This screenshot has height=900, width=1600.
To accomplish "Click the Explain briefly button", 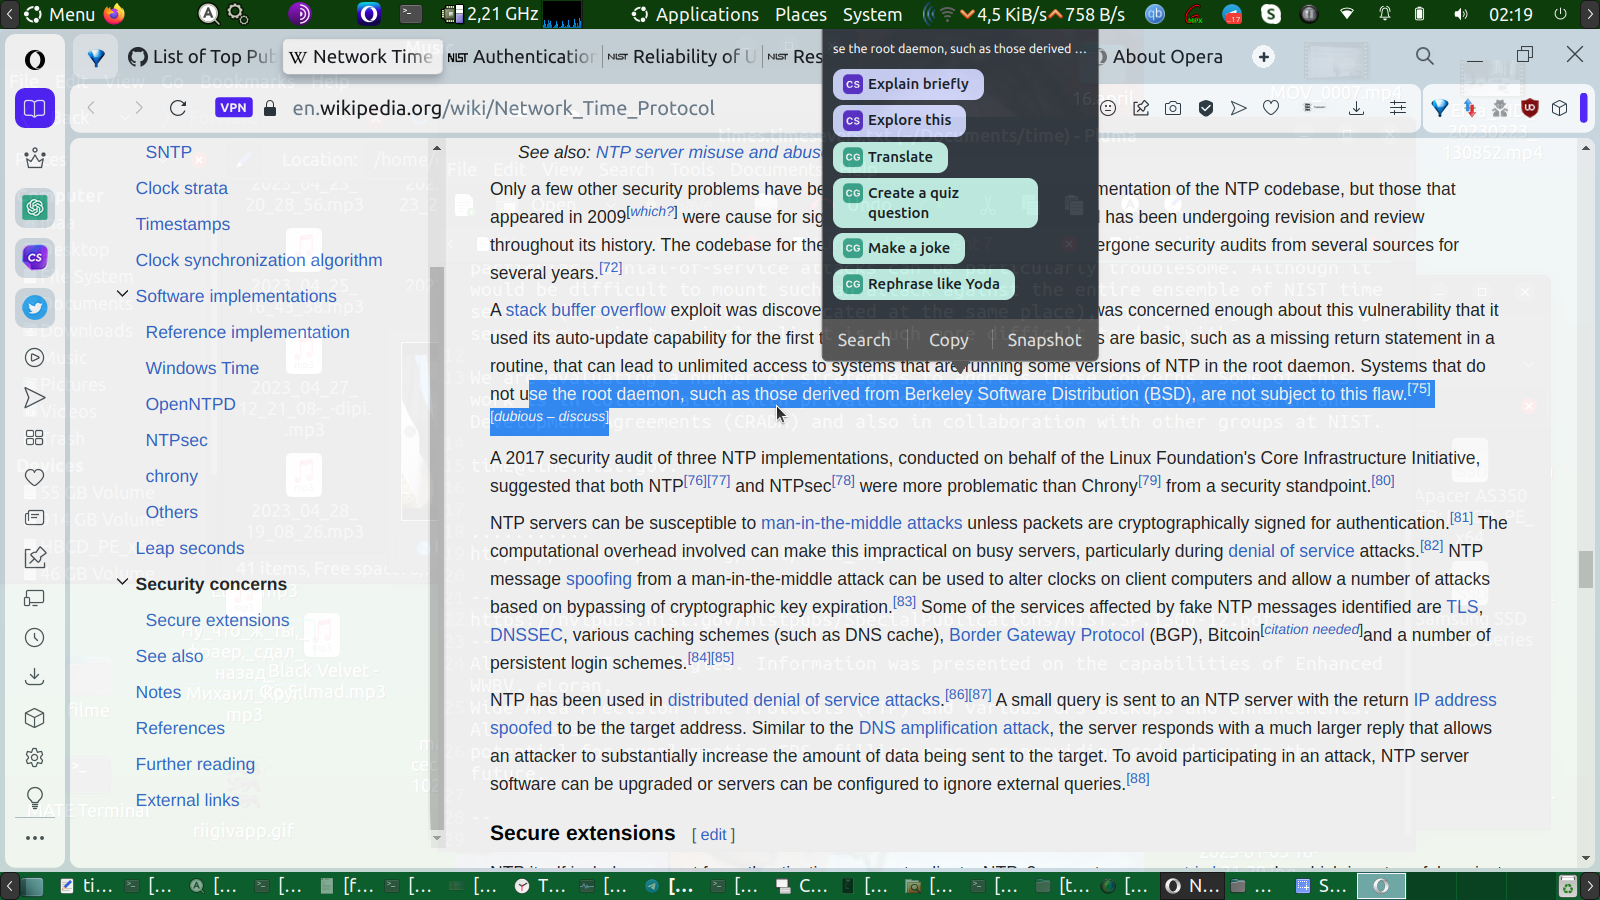I will pos(907,84).
